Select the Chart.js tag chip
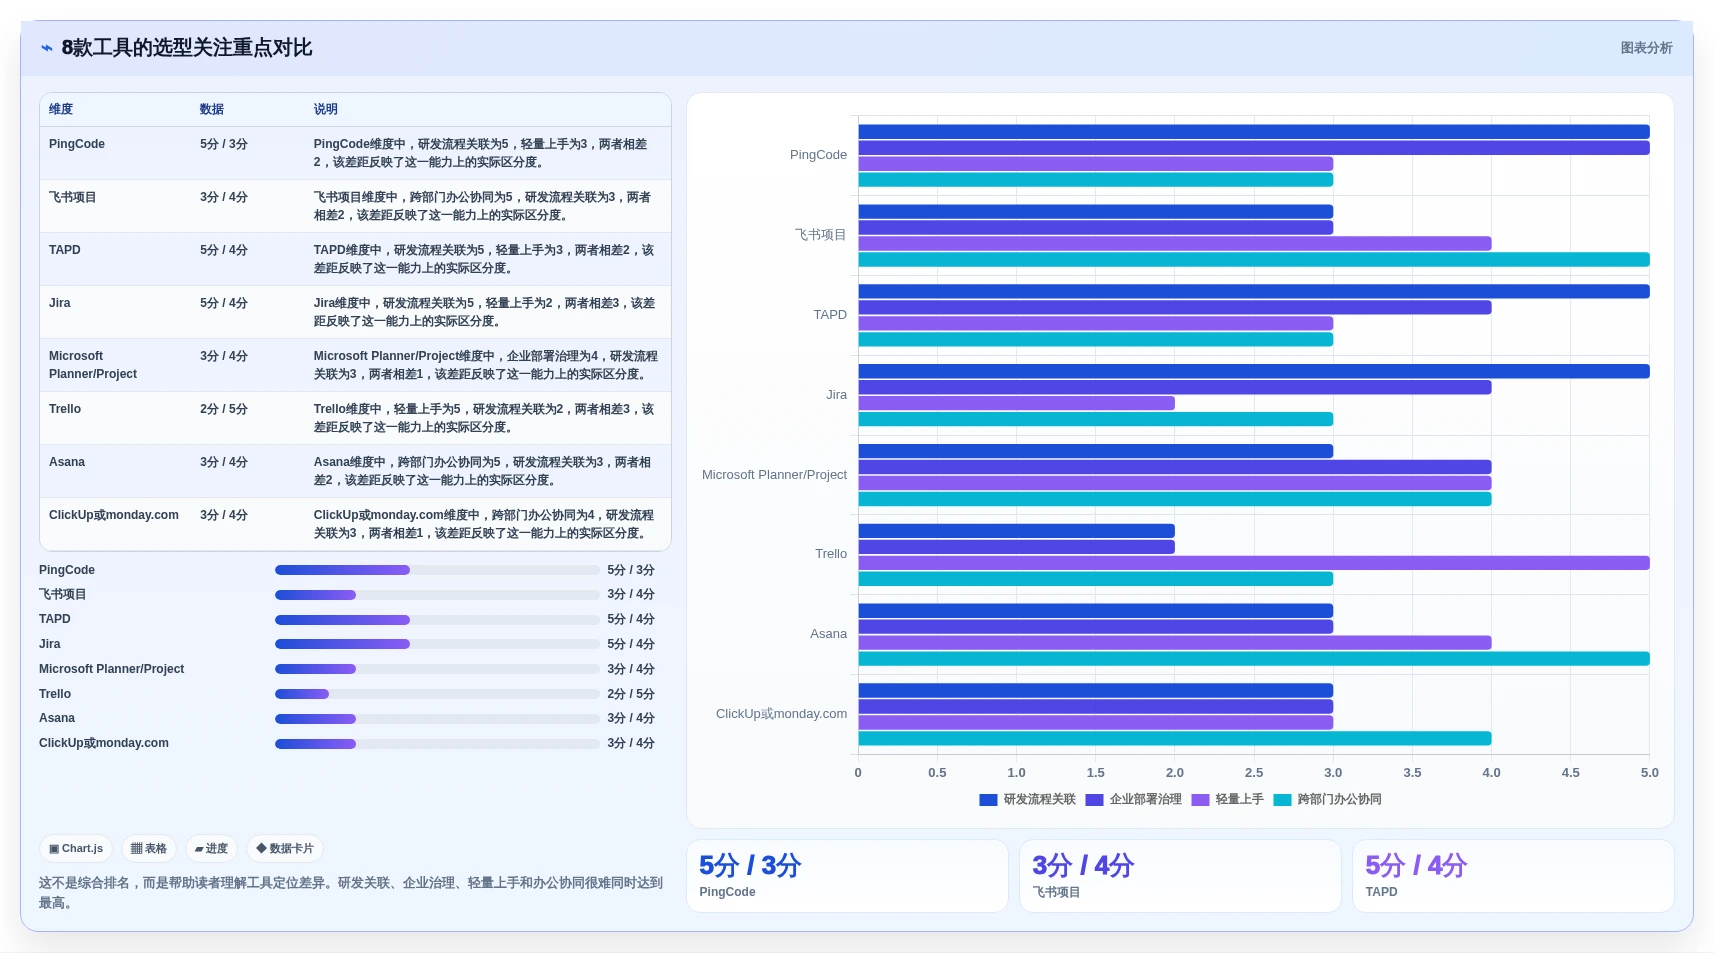 (76, 849)
